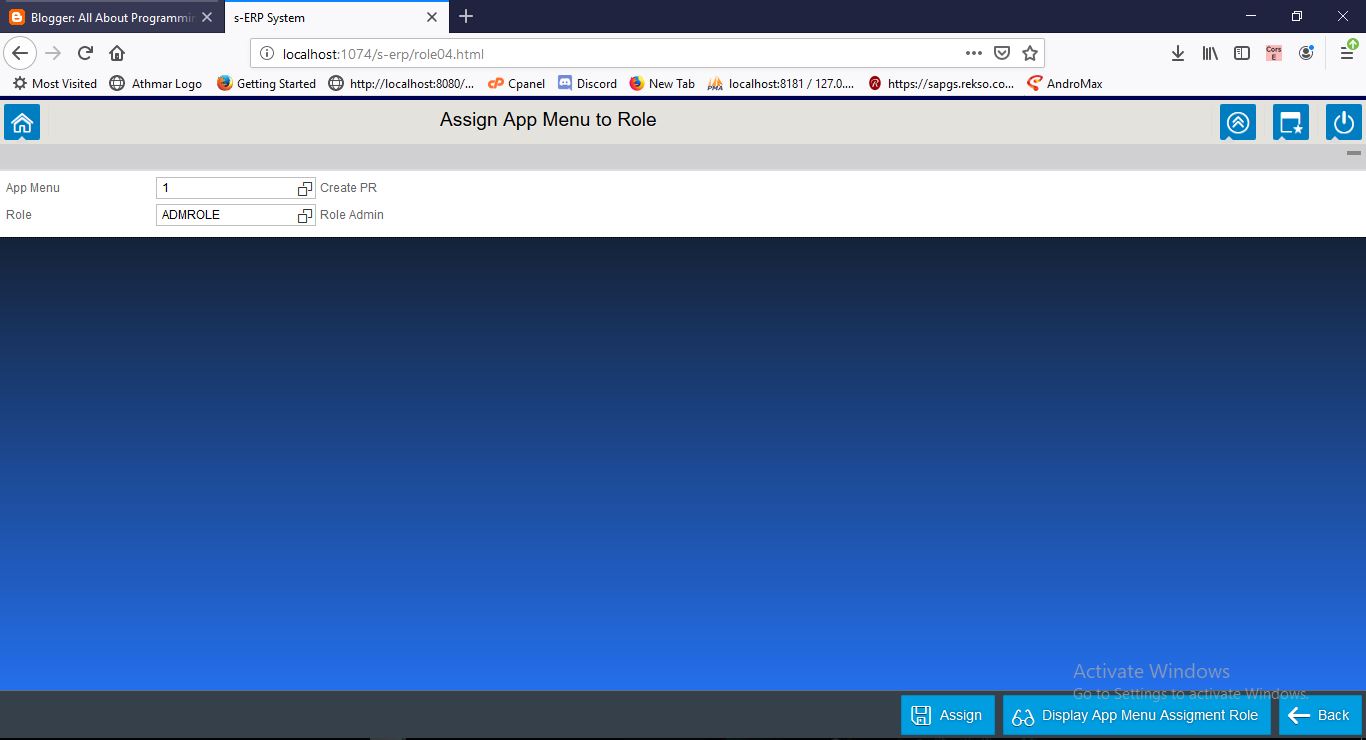Click the Assign App Menu to Role title
Screen dimensions: 1366x740
pos(548,120)
